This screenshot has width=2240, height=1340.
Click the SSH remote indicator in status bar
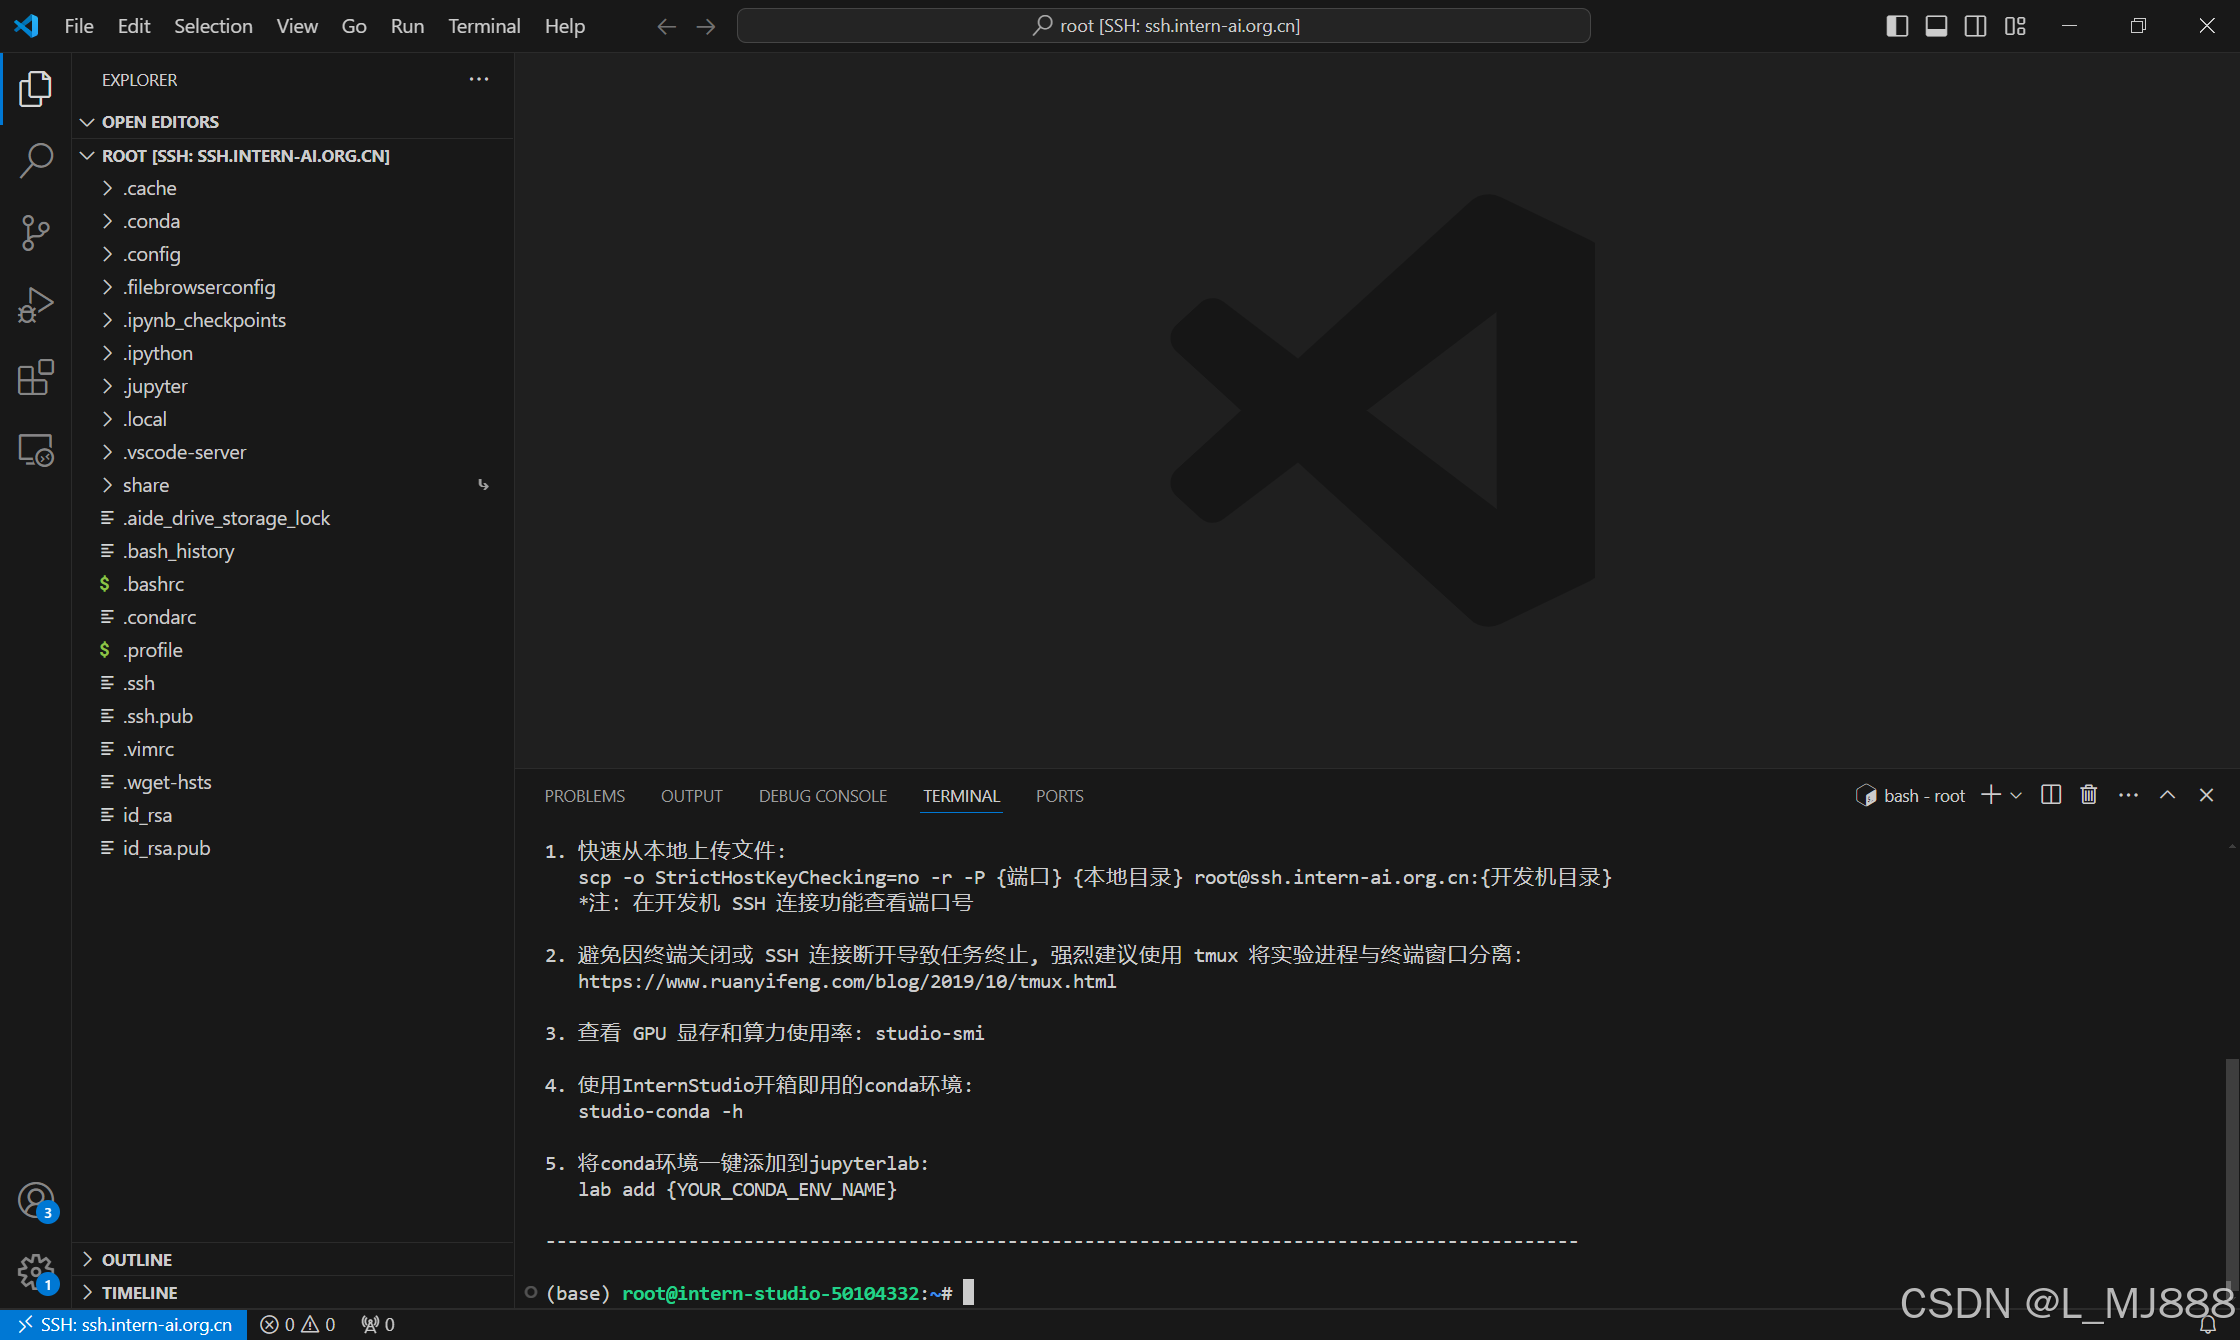(124, 1324)
